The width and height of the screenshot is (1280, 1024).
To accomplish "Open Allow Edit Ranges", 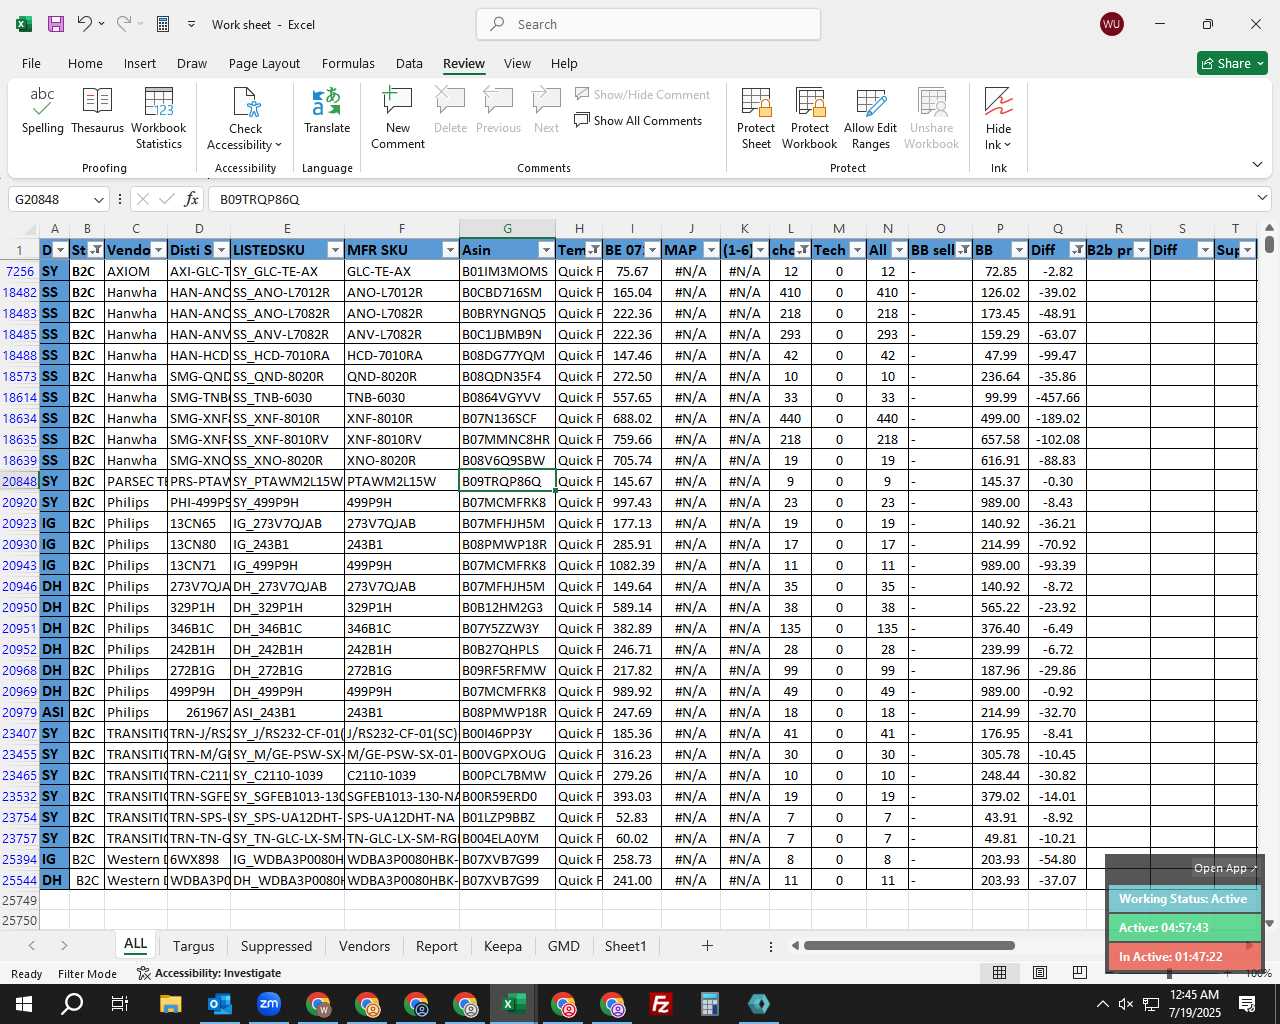I will (x=870, y=118).
